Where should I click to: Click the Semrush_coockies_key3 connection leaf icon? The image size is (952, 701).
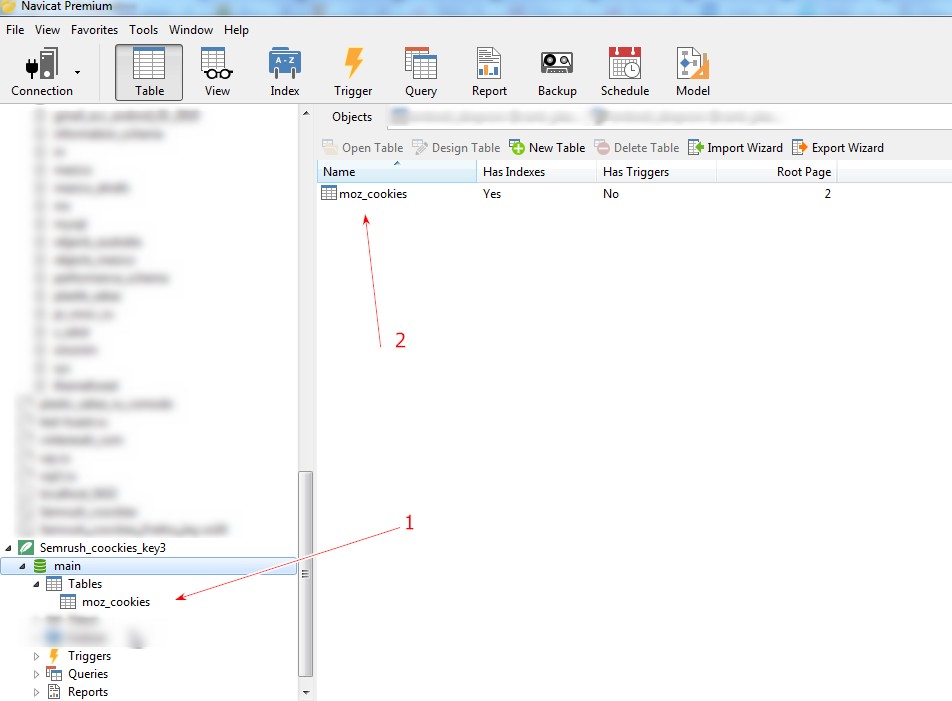[26, 547]
